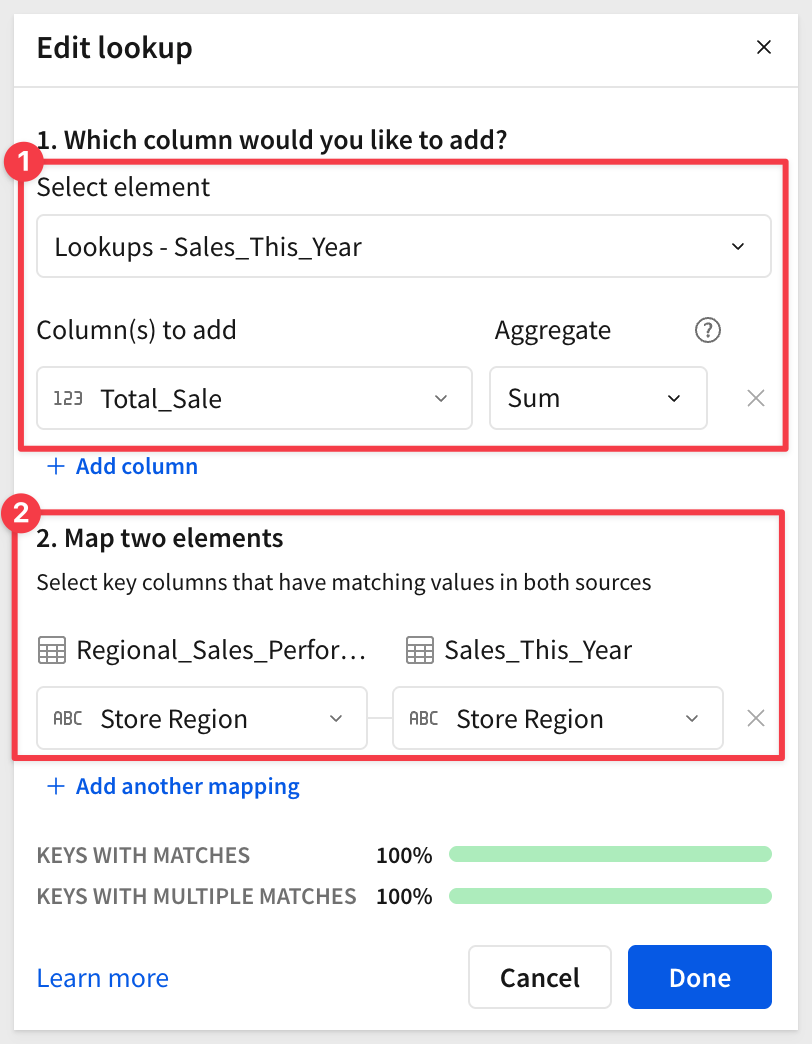This screenshot has height=1044, width=812.
Task: Expand the Total_Sale column dropdown
Action: (x=254, y=398)
